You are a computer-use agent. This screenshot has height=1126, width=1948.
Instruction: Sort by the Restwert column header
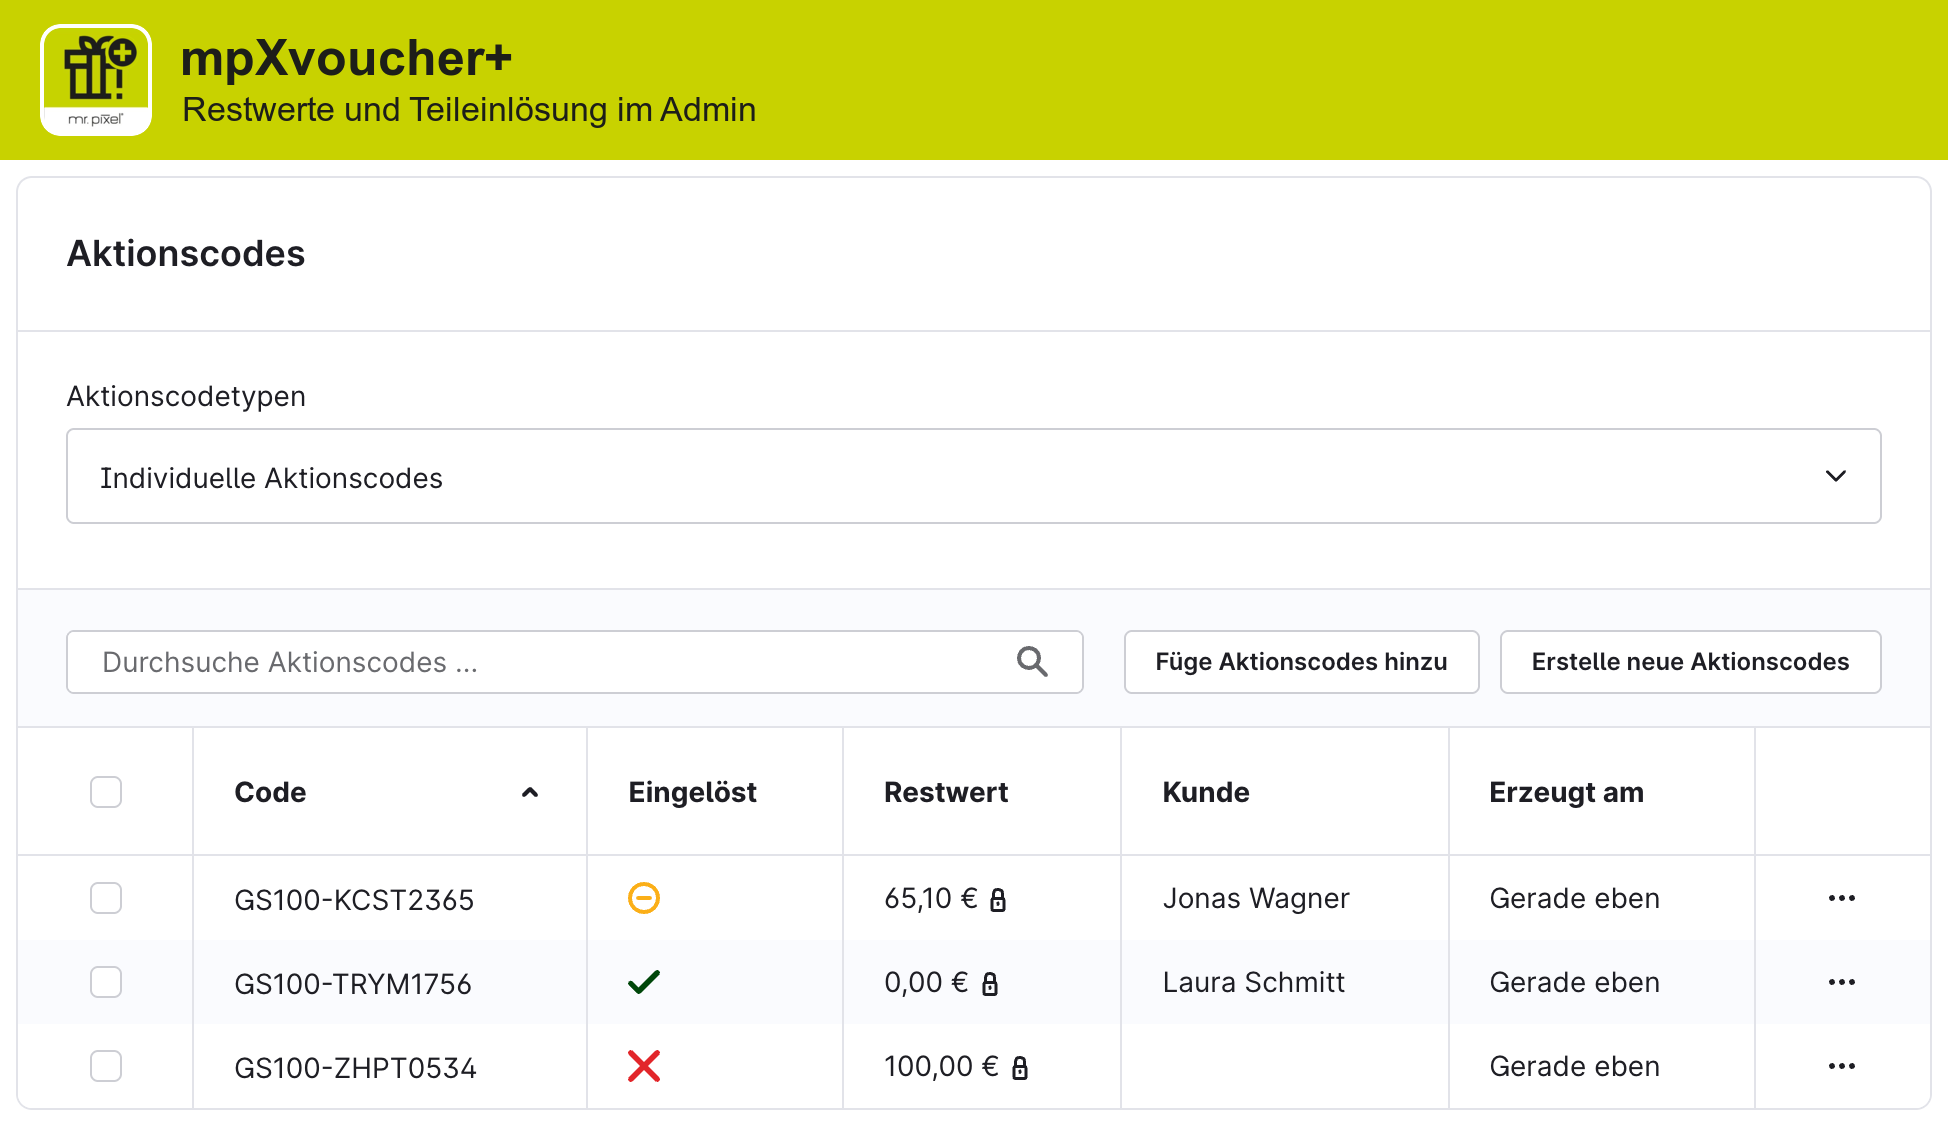(x=946, y=792)
